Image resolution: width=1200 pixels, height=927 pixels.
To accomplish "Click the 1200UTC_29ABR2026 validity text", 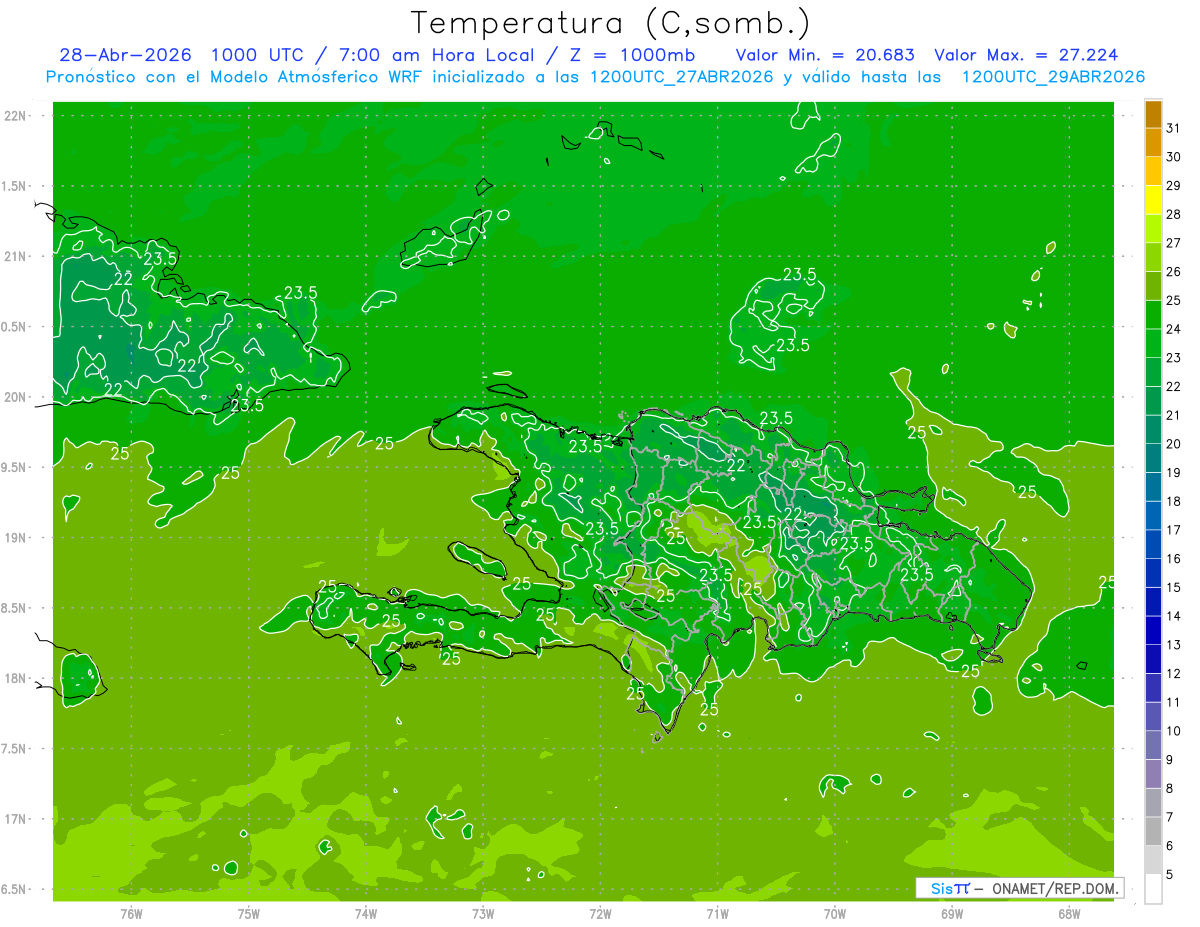I will tap(1053, 77).
